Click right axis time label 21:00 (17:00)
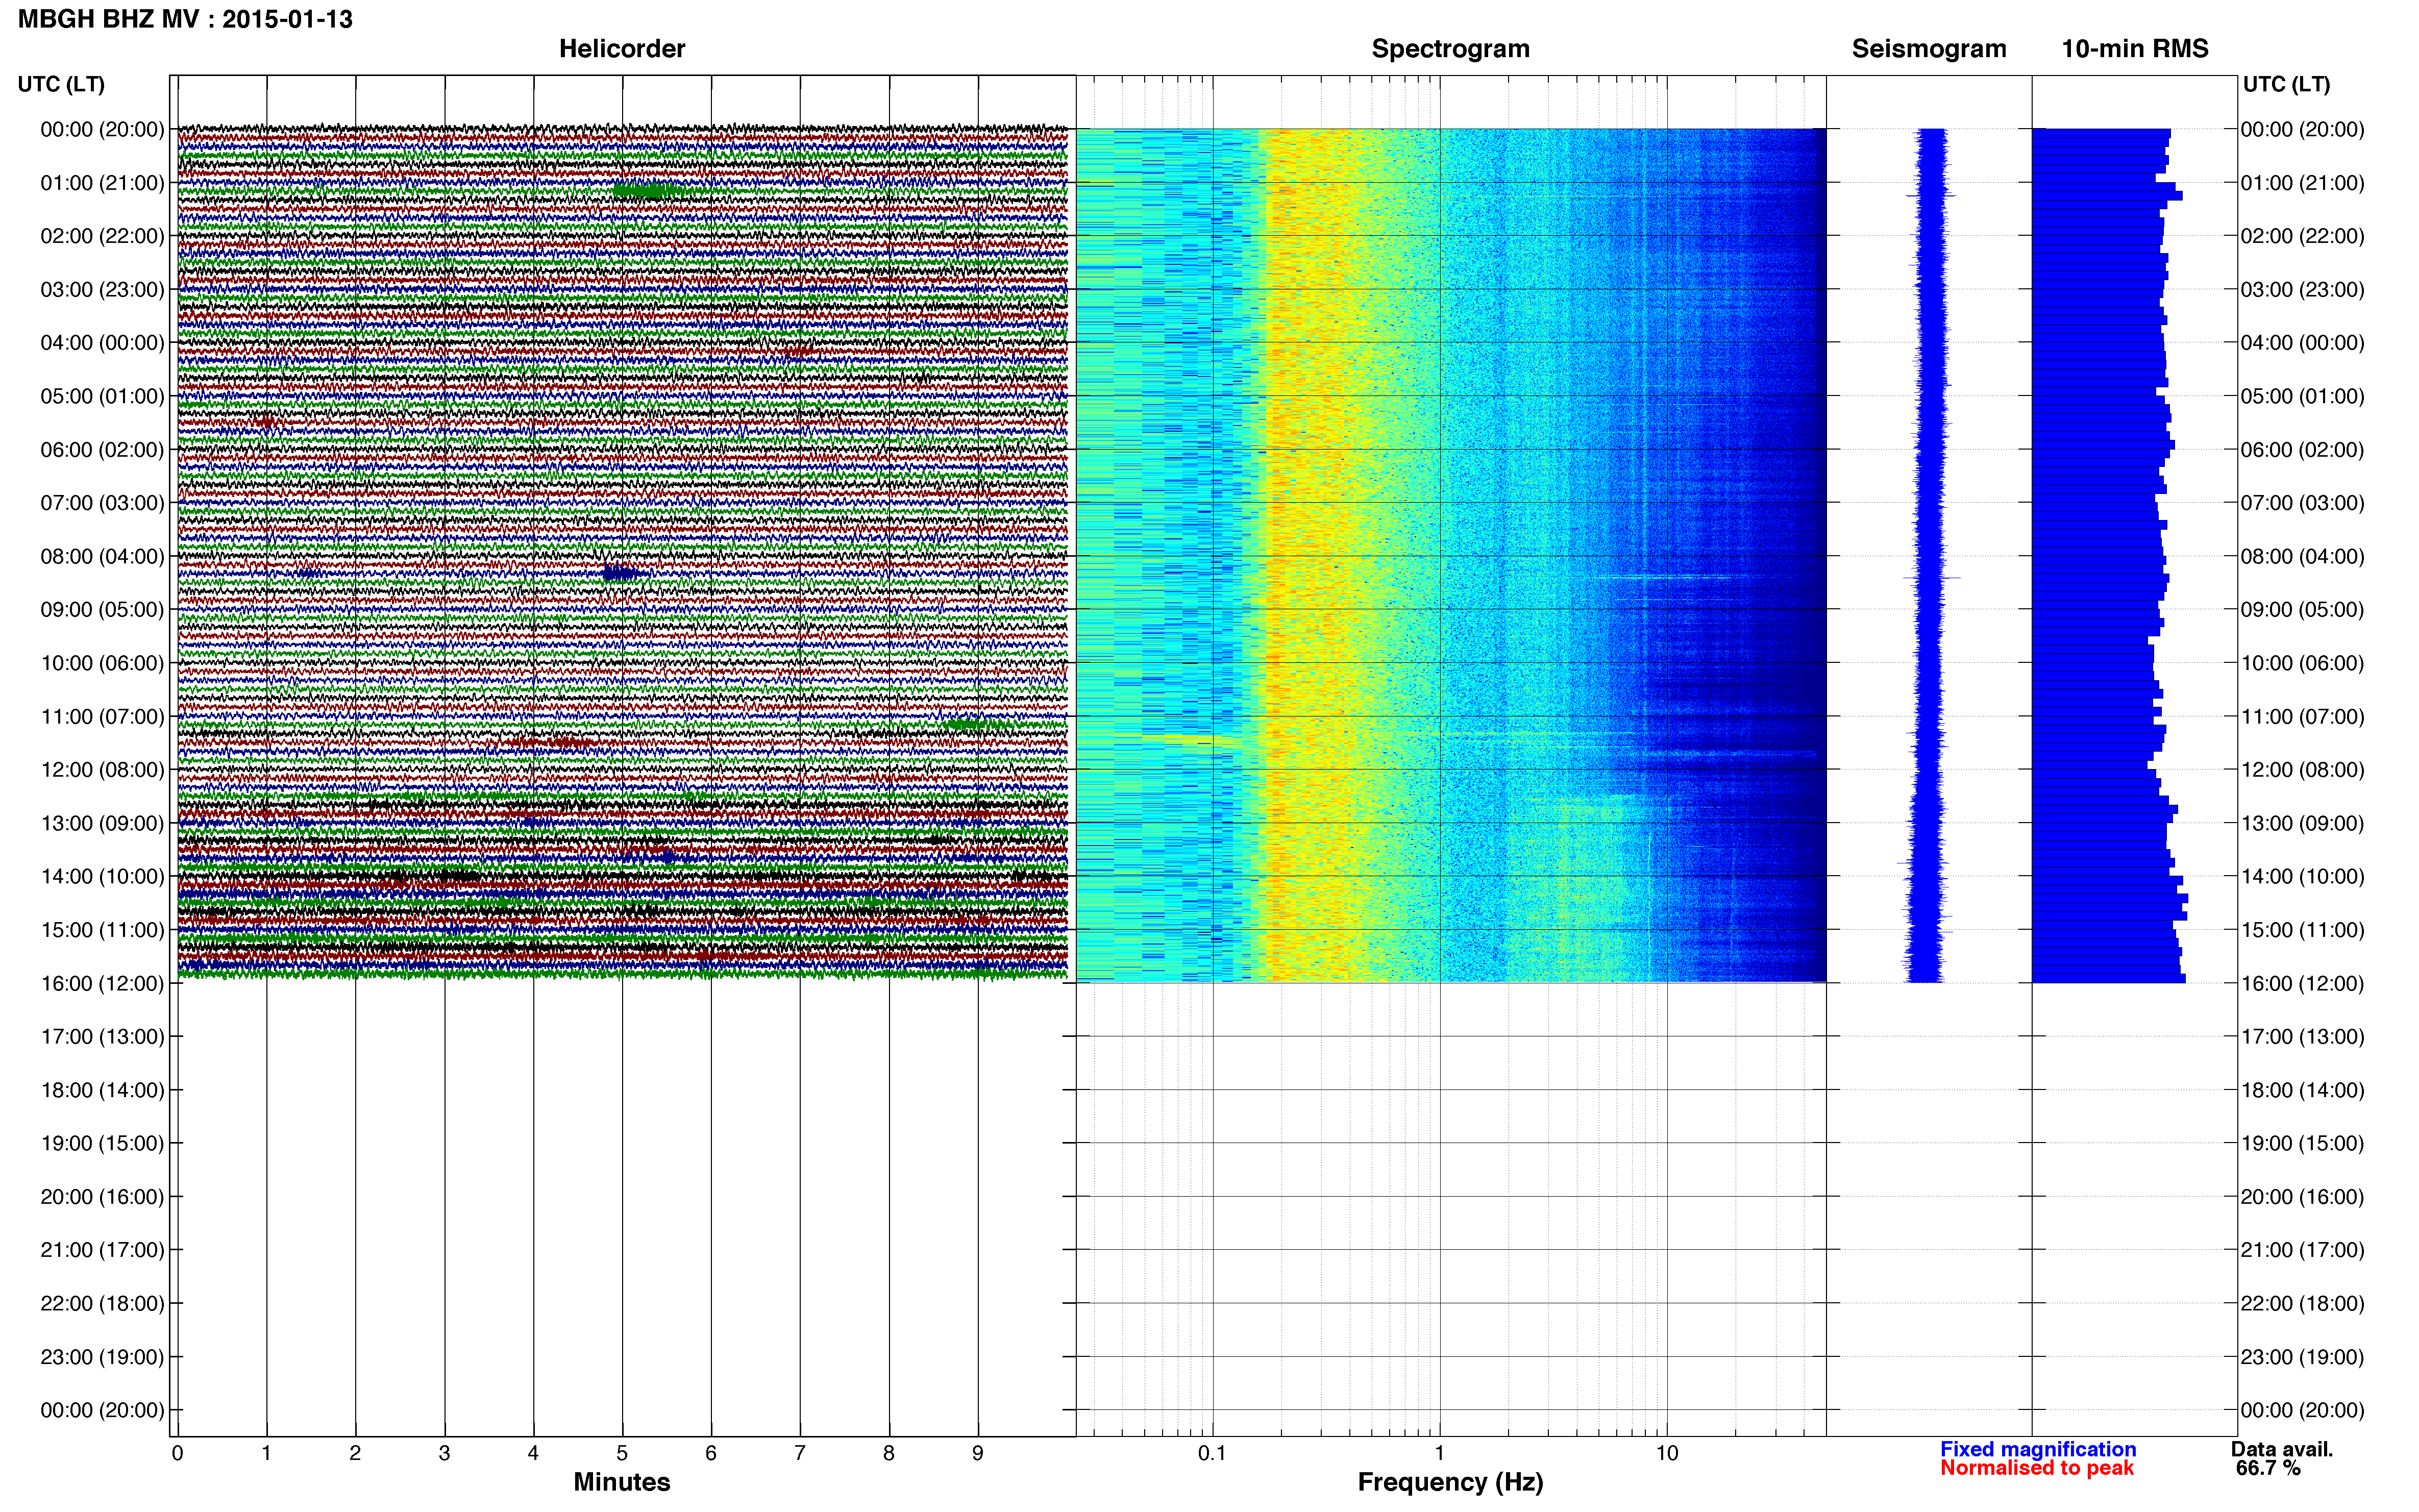The height and width of the screenshot is (1512, 2419). coord(2302,1250)
